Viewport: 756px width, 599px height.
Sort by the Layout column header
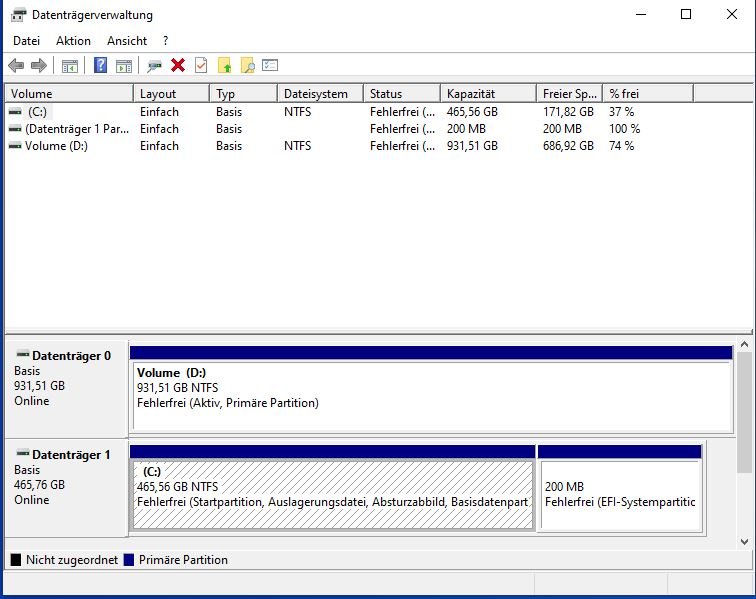click(x=171, y=94)
